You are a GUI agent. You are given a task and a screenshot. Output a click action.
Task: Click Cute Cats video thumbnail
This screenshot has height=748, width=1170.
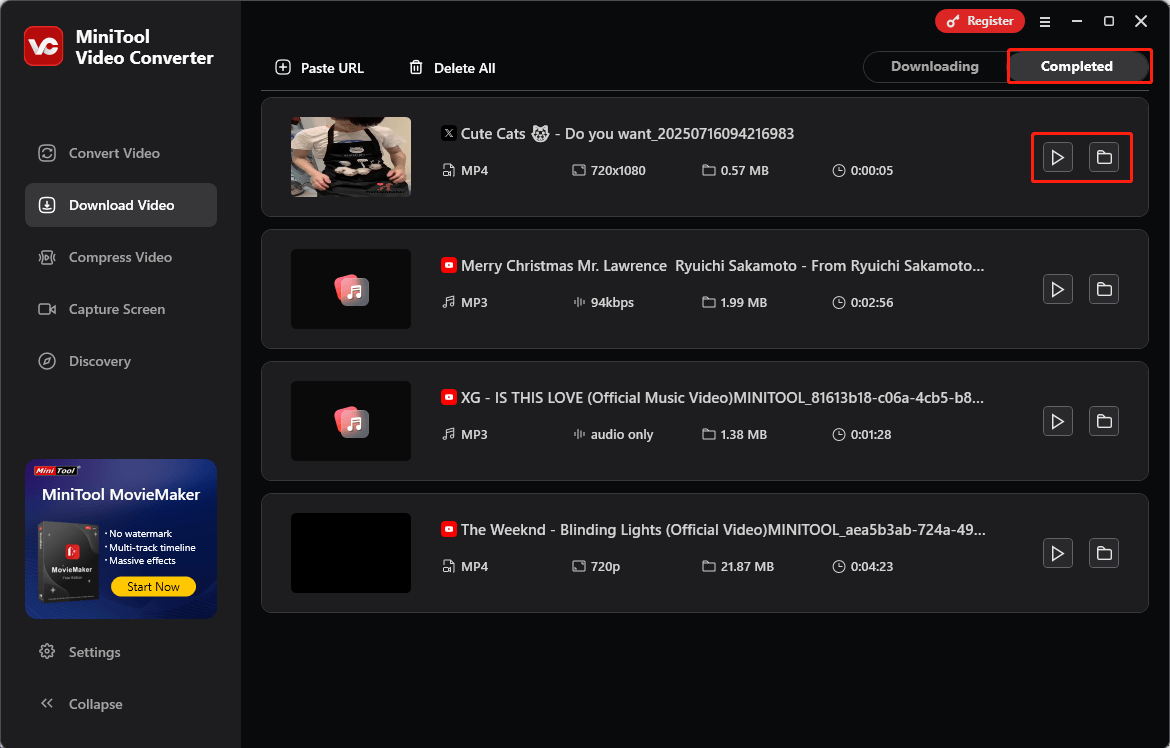(x=351, y=157)
